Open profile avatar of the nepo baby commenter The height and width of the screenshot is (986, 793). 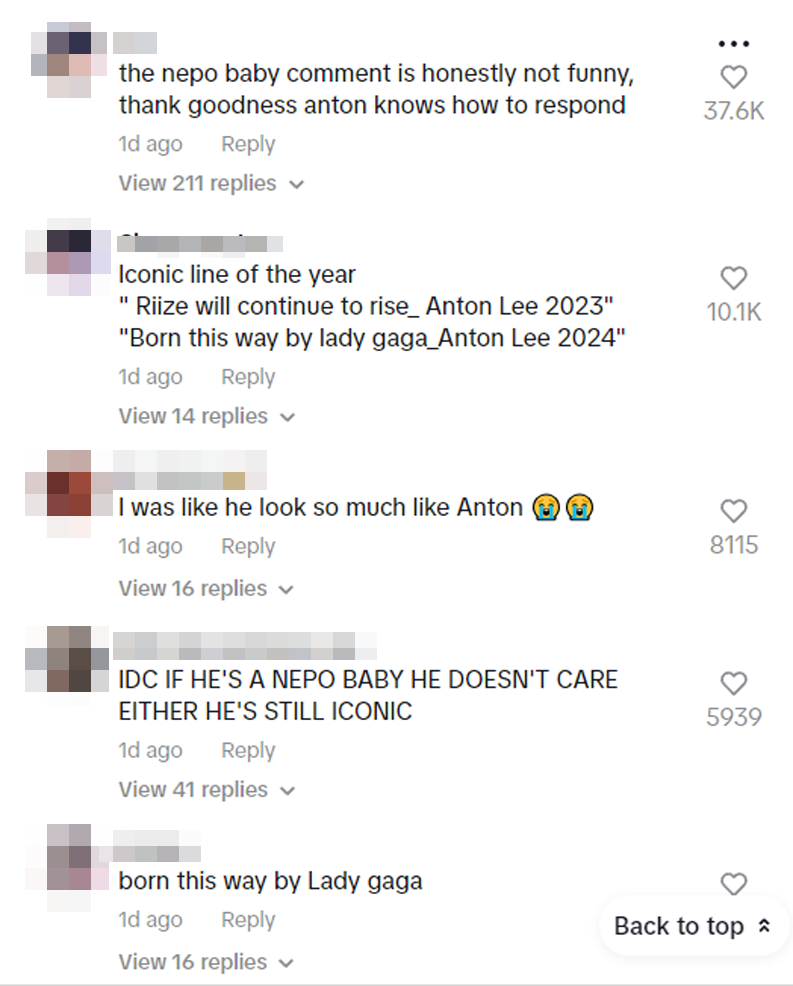coord(69,60)
